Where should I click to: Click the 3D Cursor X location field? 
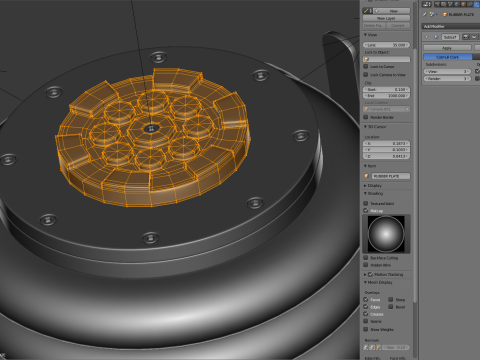pos(386,143)
